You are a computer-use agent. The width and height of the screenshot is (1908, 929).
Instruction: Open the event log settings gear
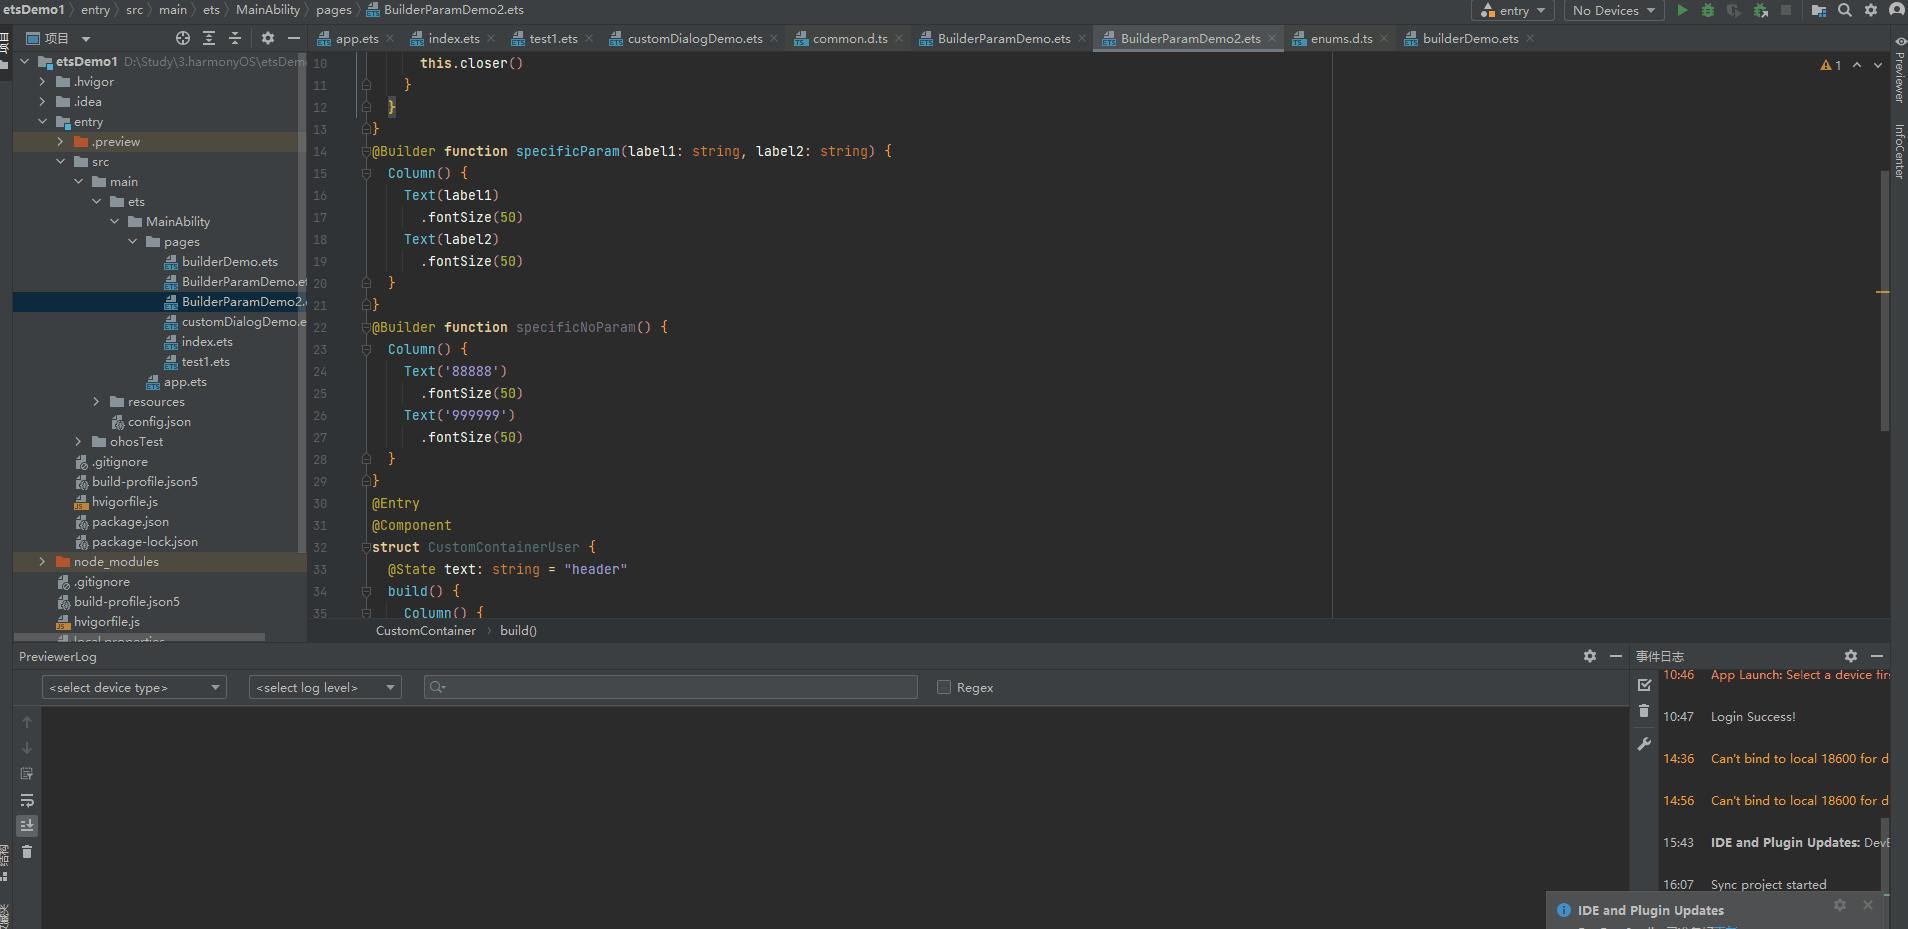[x=1850, y=656]
